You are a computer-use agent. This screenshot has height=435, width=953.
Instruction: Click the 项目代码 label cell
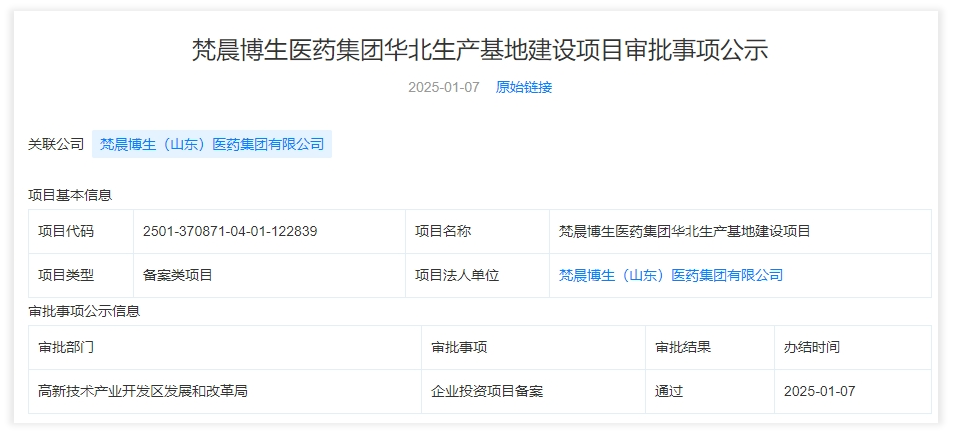click(66, 231)
